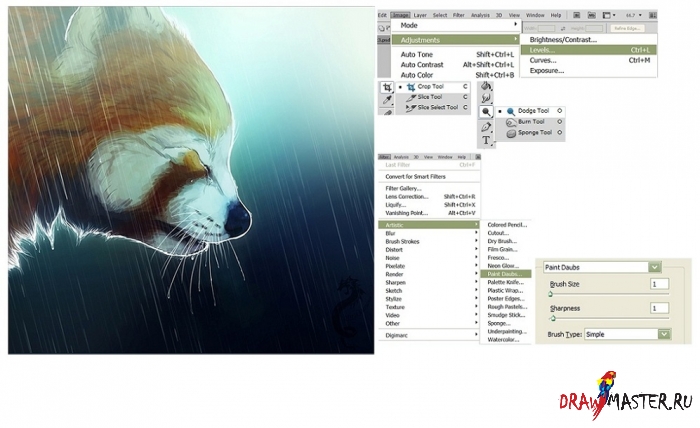Select the Paint Bucket tool icon

(486, 86)
